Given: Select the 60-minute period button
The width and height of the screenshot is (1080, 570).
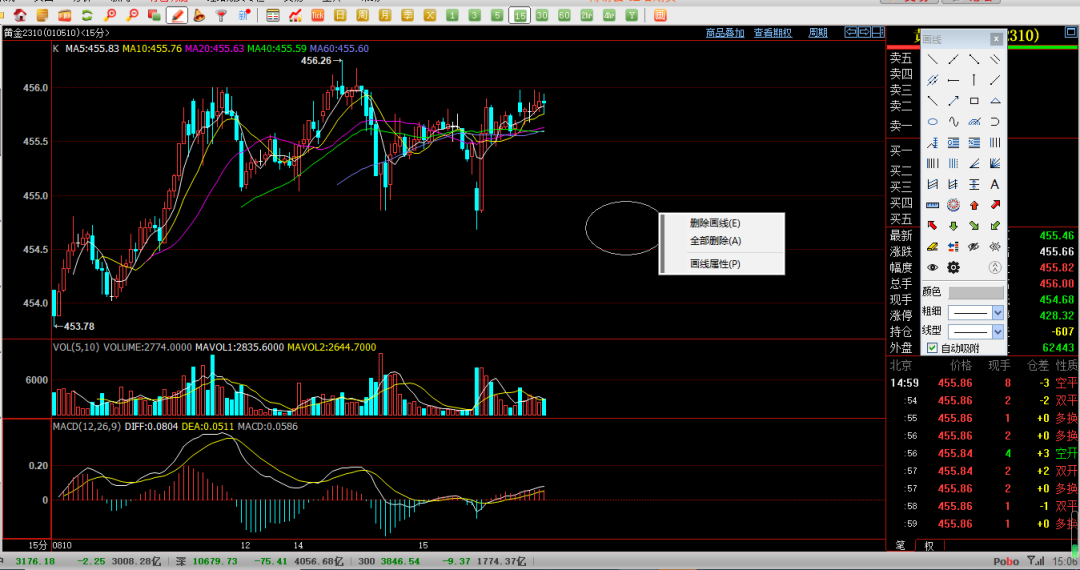Looking at the screenshot, I should tap(564, 15).
